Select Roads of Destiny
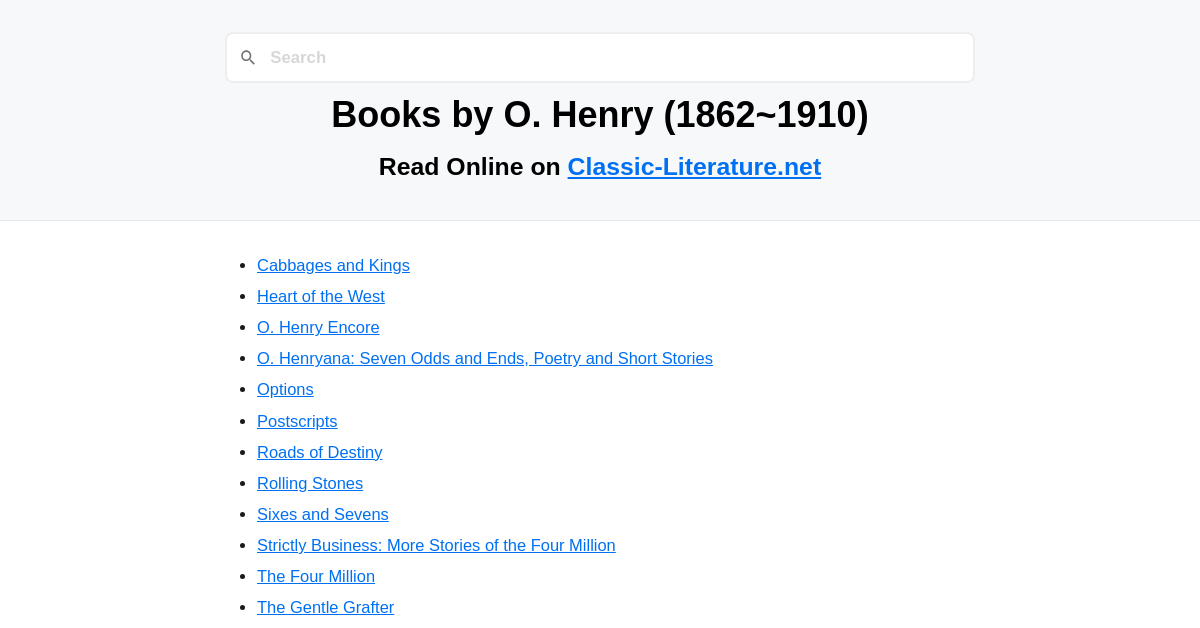The image size is (1200, 628). (x=319, y=452)
